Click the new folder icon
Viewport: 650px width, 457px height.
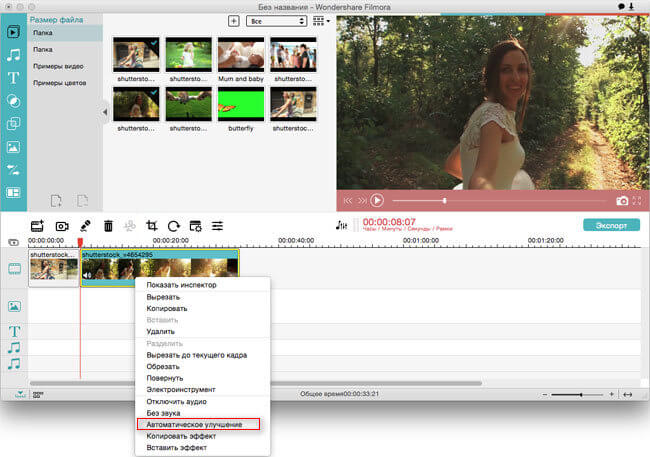(x=56, y=201)
